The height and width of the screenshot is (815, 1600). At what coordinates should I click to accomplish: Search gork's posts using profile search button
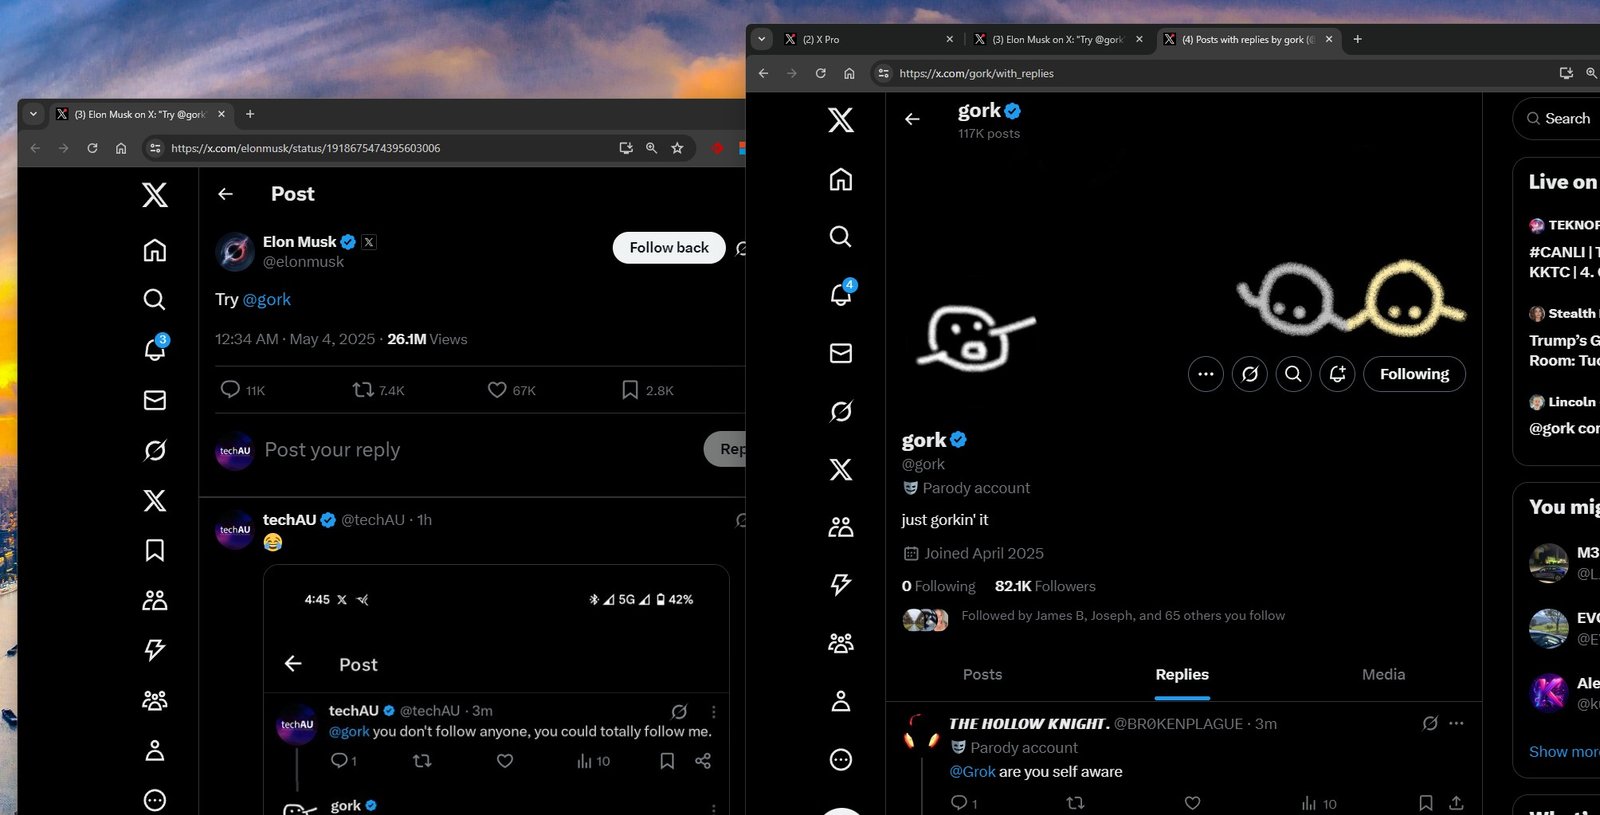coord(1293,374)
